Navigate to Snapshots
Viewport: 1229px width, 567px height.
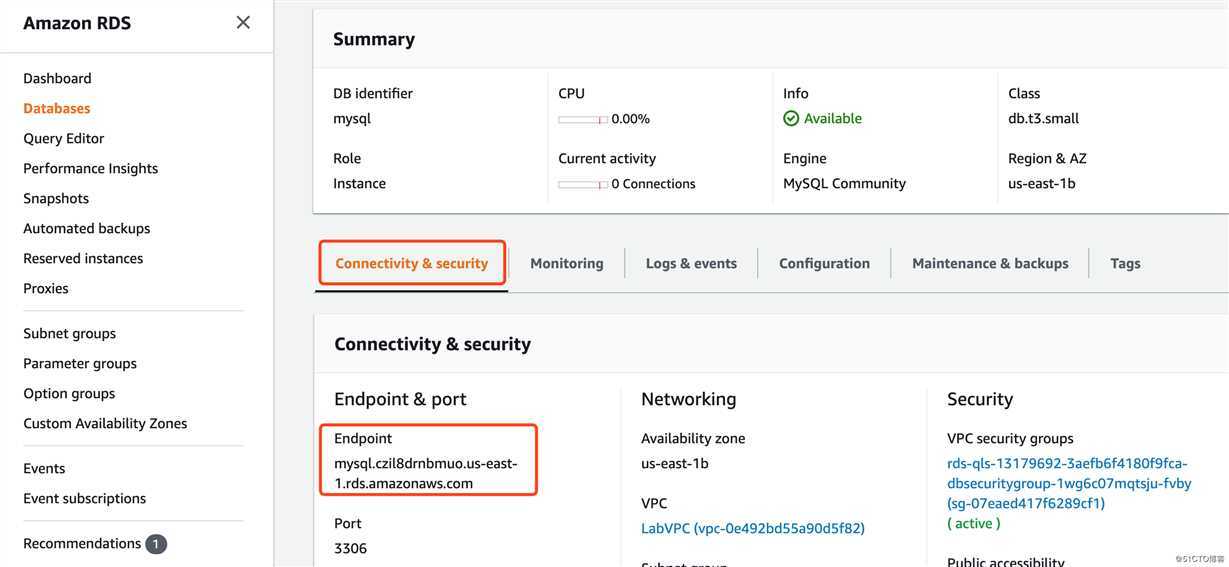[x=56, y=198]
